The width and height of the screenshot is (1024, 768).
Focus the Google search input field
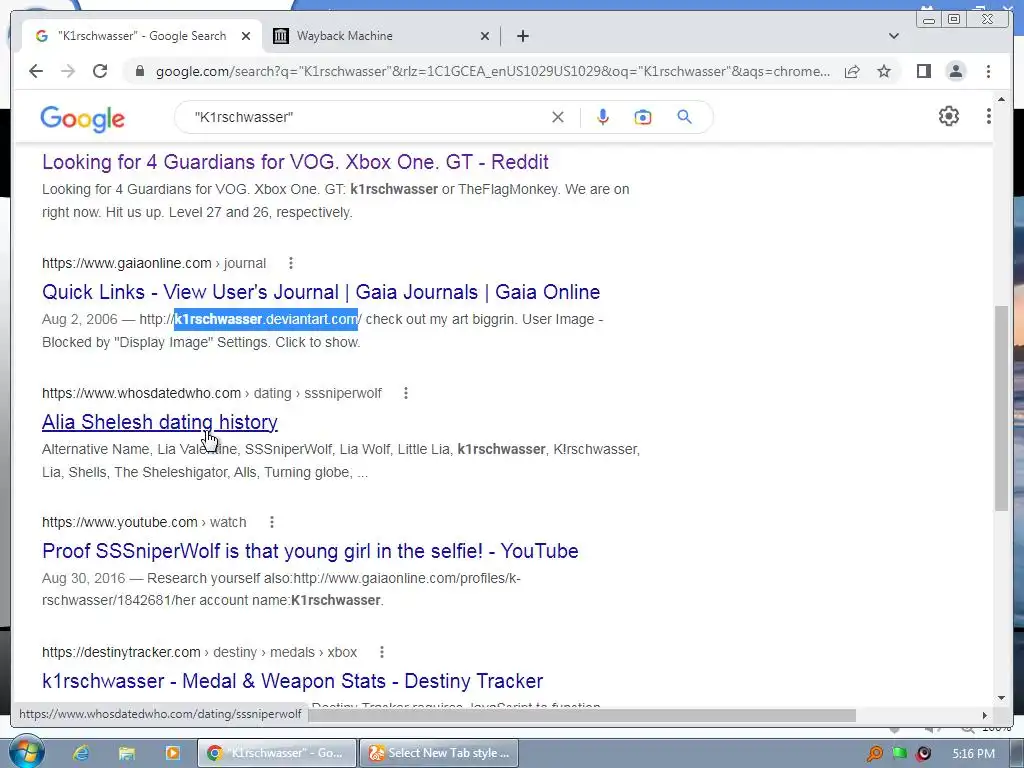[369, 117]
